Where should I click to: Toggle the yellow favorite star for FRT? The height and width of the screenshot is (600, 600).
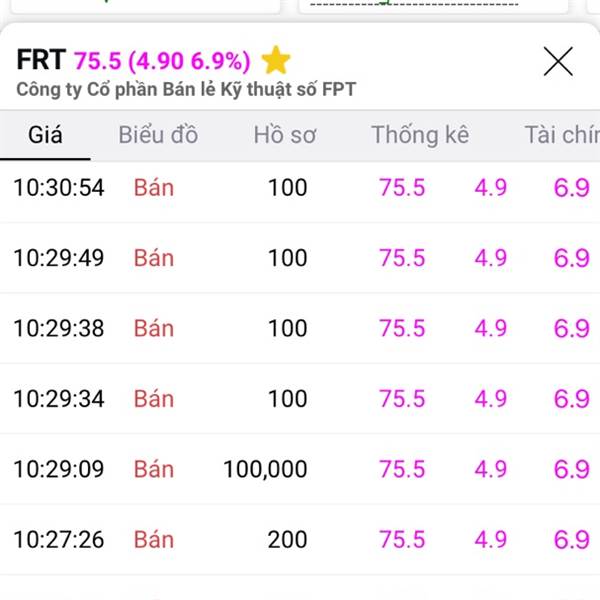(x=276, y=60)
